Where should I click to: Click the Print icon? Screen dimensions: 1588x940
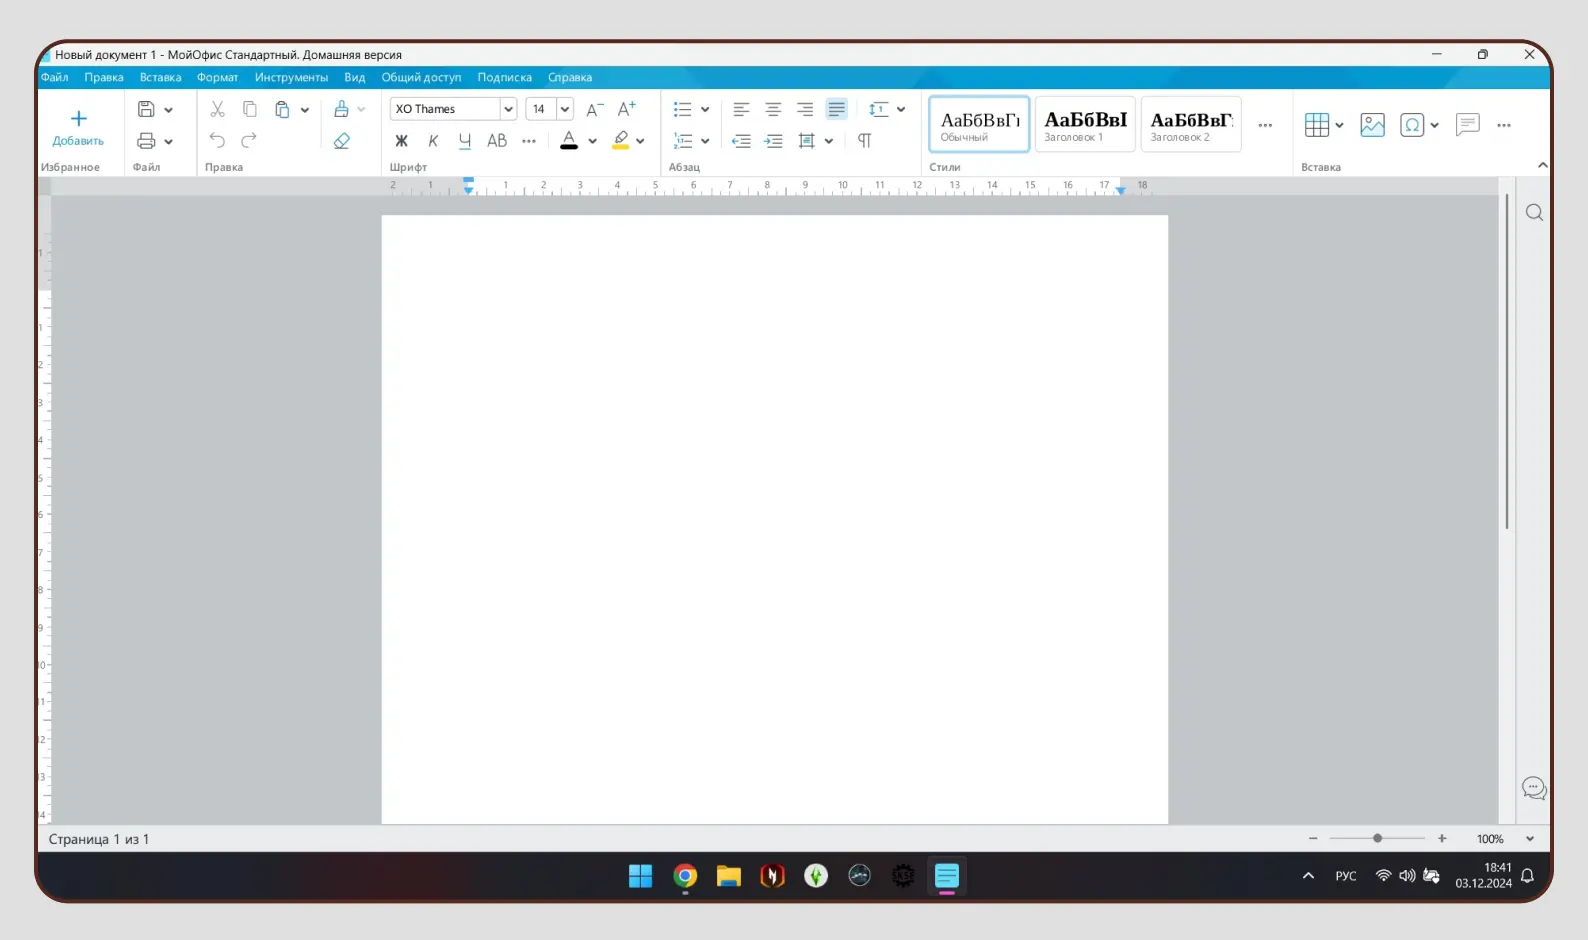(x=146, y=141)
